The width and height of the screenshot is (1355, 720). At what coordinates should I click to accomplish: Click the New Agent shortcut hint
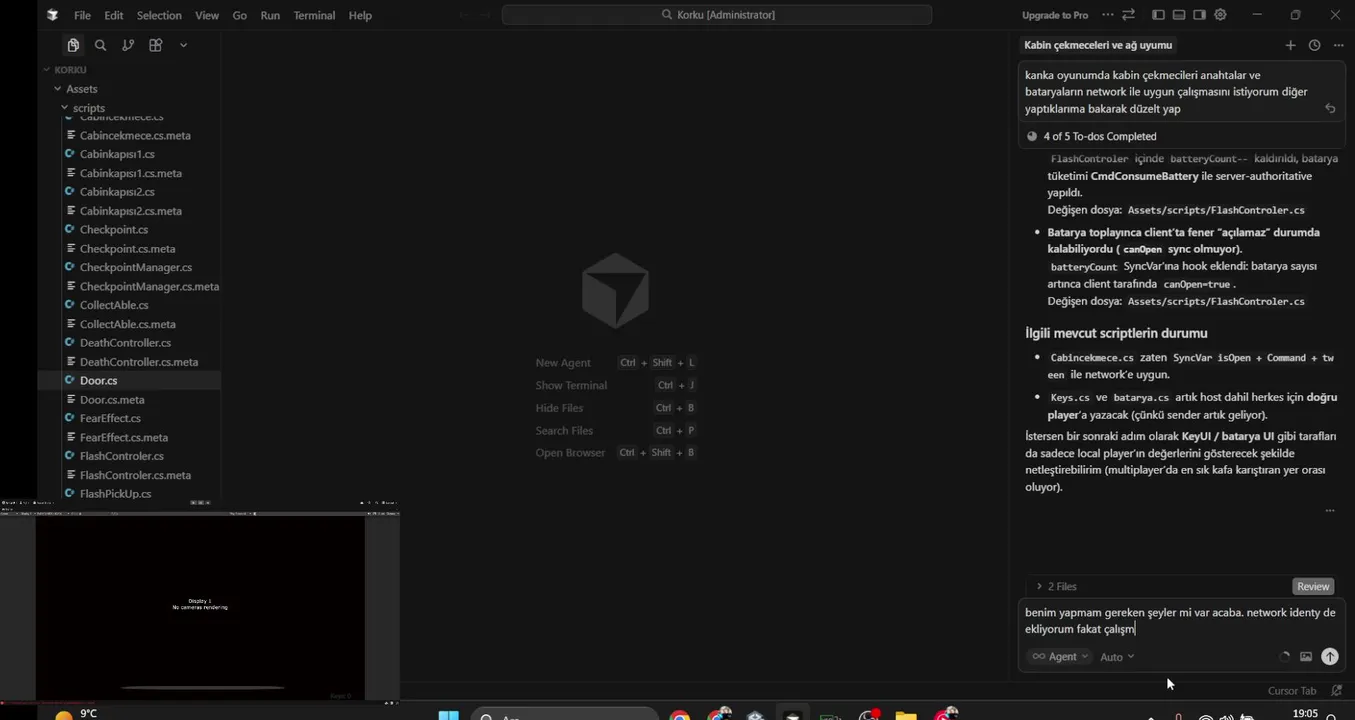(x=615, y=363)
